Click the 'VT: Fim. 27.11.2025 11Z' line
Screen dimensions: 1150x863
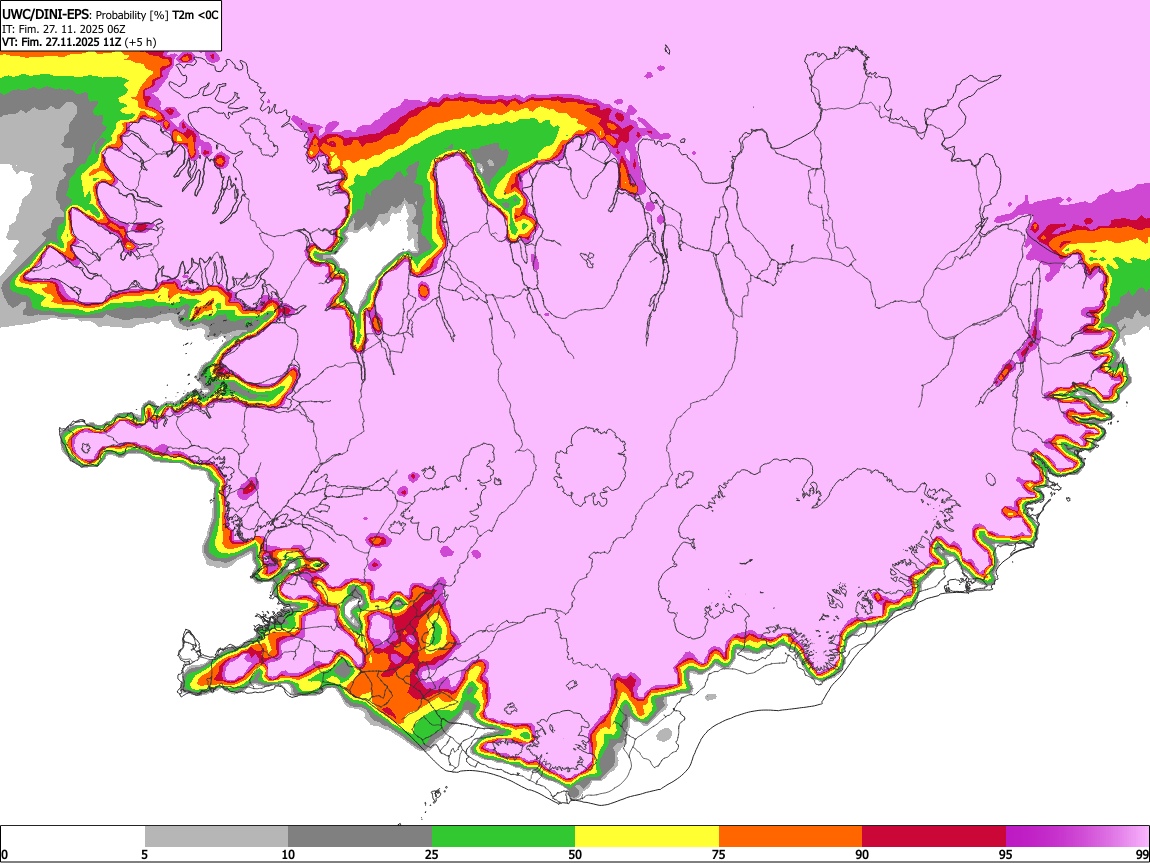(60, 43)
